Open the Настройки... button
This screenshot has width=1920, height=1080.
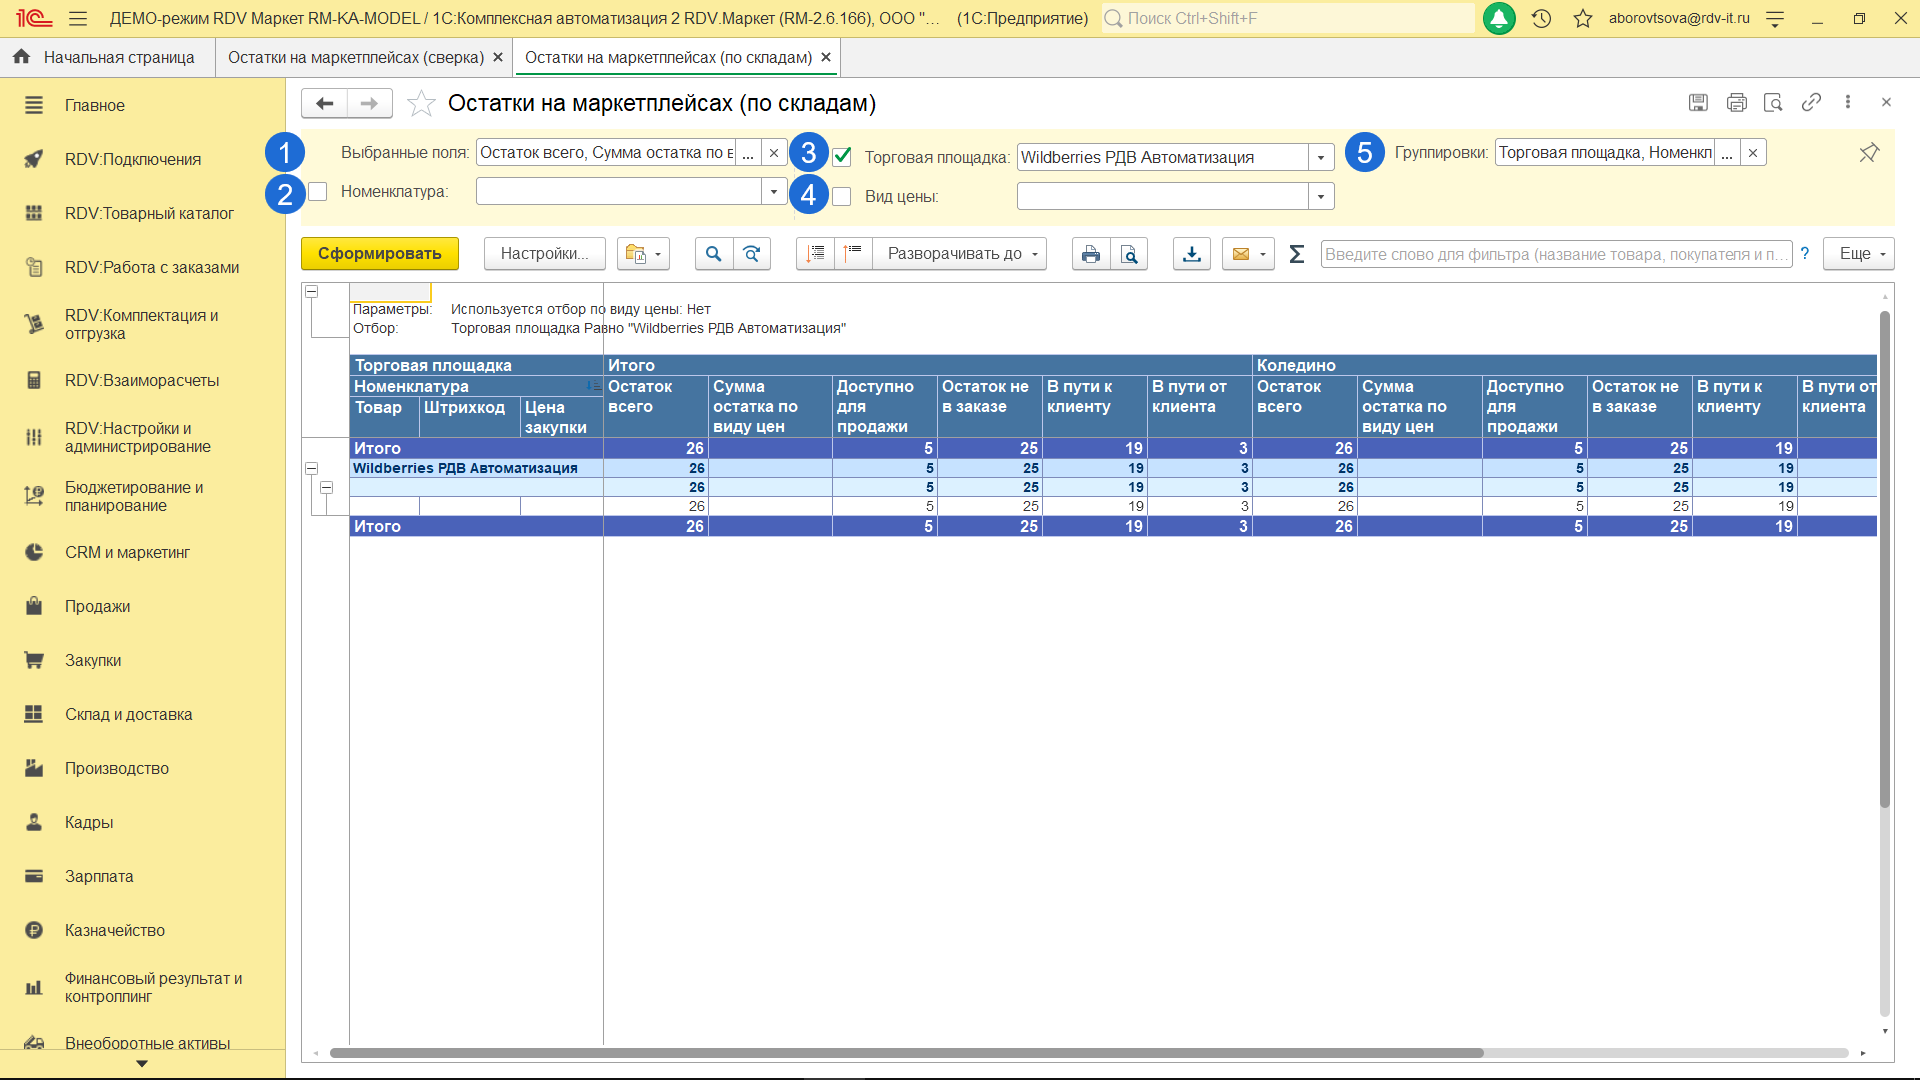pyautogui.click(x=544, y=254)
